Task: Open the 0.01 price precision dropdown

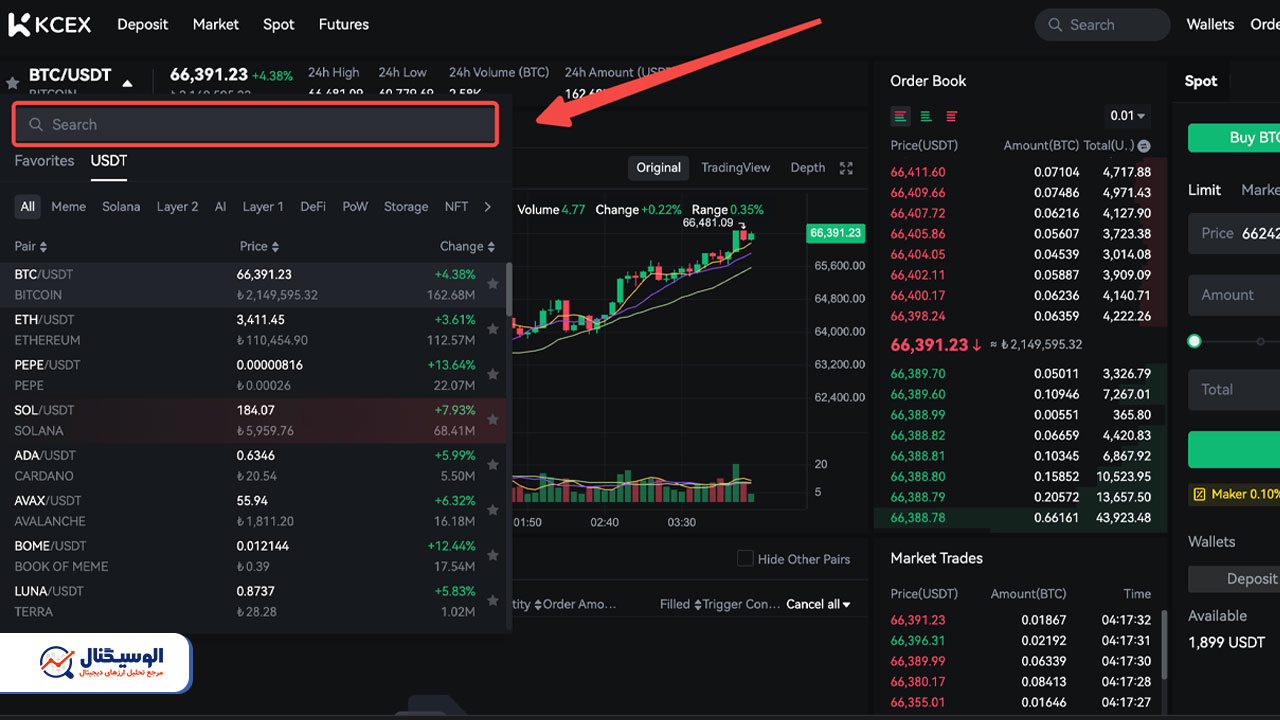Action: coord(1128,116)
